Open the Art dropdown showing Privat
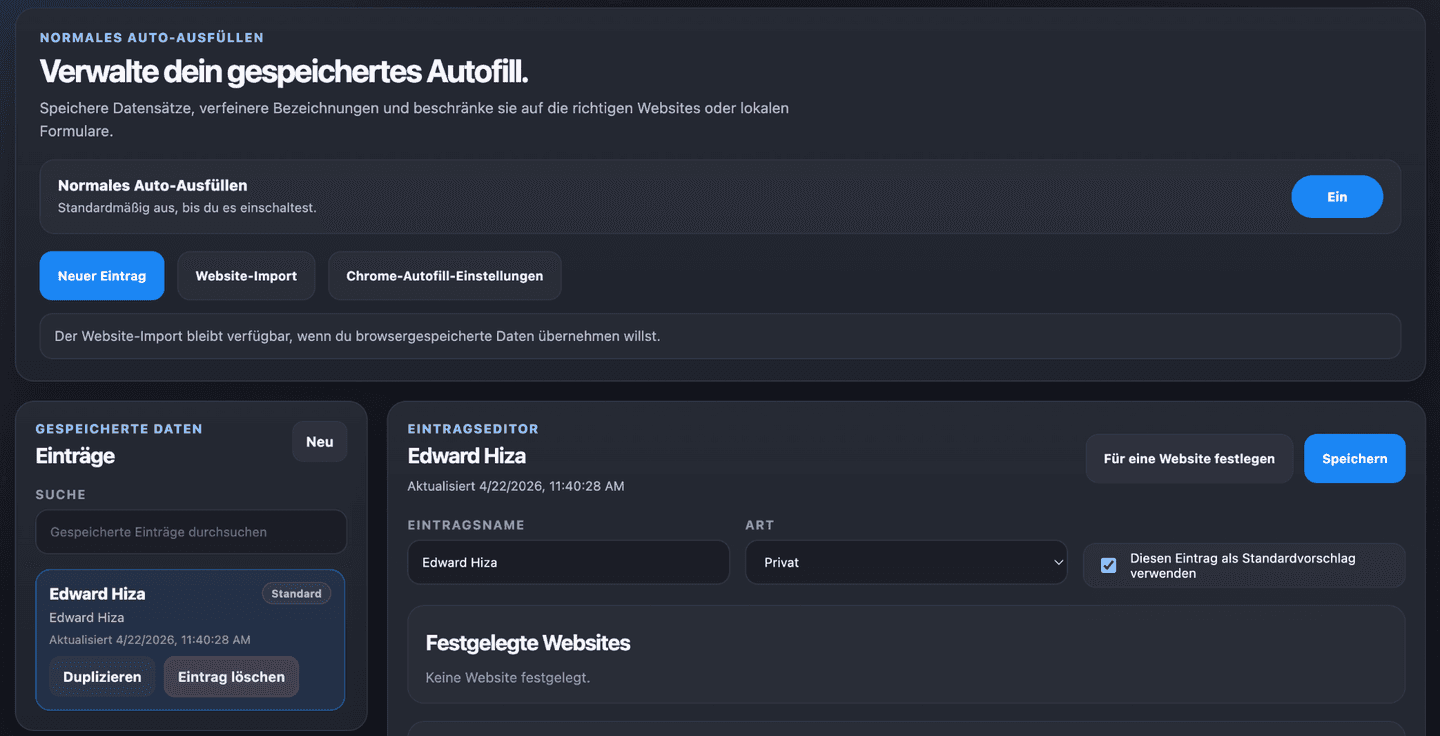This screenshot has height=736, width=1440. pos(905,562)
